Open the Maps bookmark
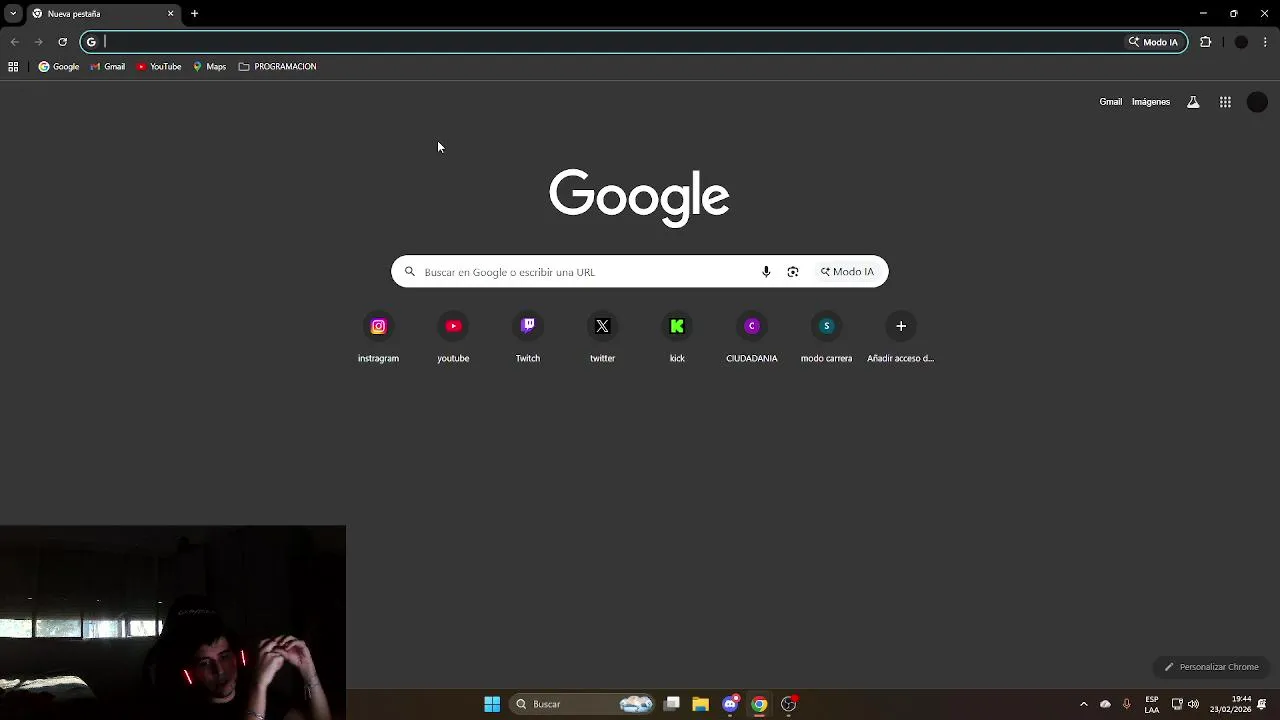Screen dimensions: 1280x720 point(209,67)
